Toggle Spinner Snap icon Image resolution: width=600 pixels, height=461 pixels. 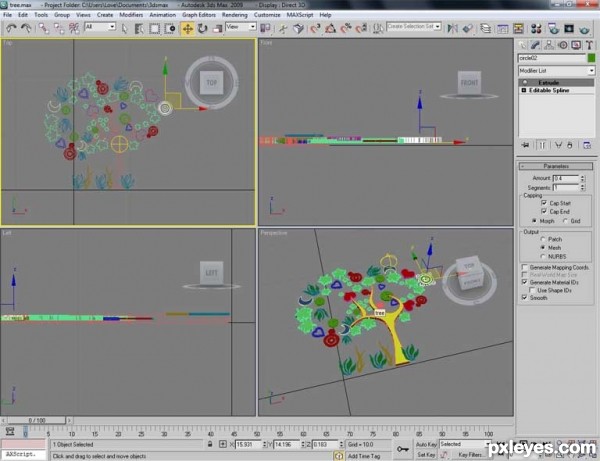361,28
